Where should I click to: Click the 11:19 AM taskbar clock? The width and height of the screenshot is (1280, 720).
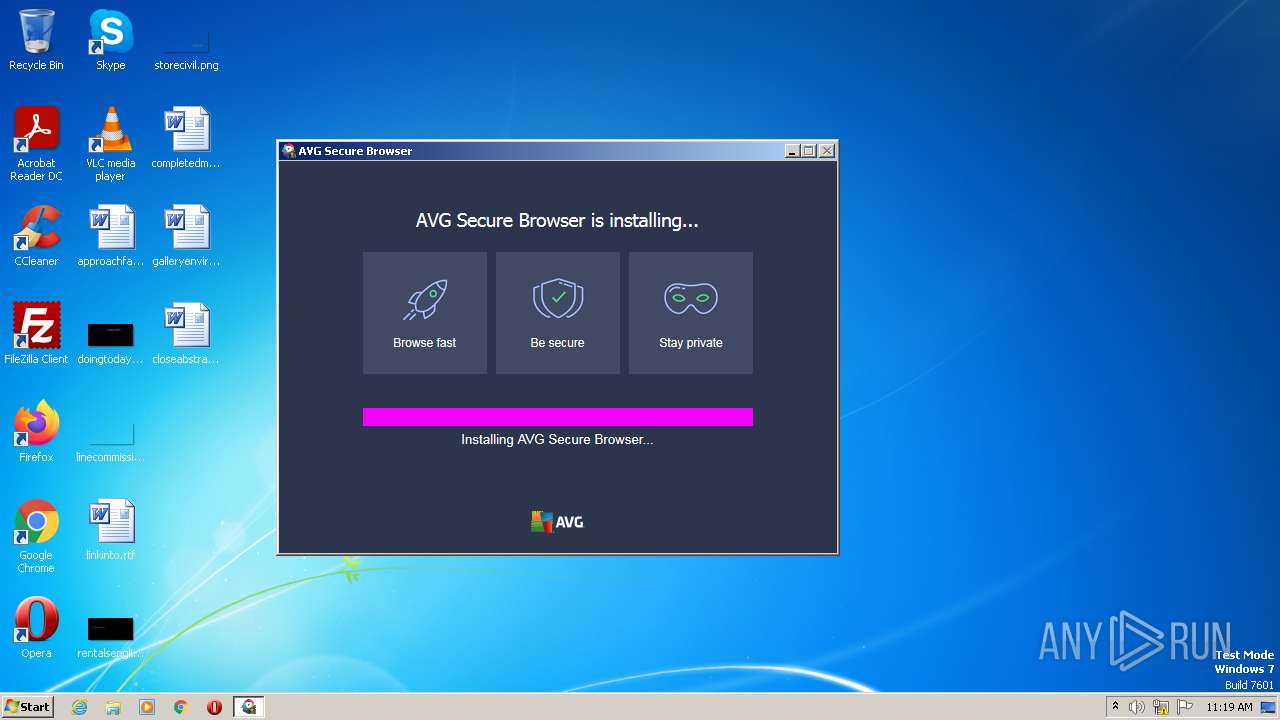coord(1229,707)
